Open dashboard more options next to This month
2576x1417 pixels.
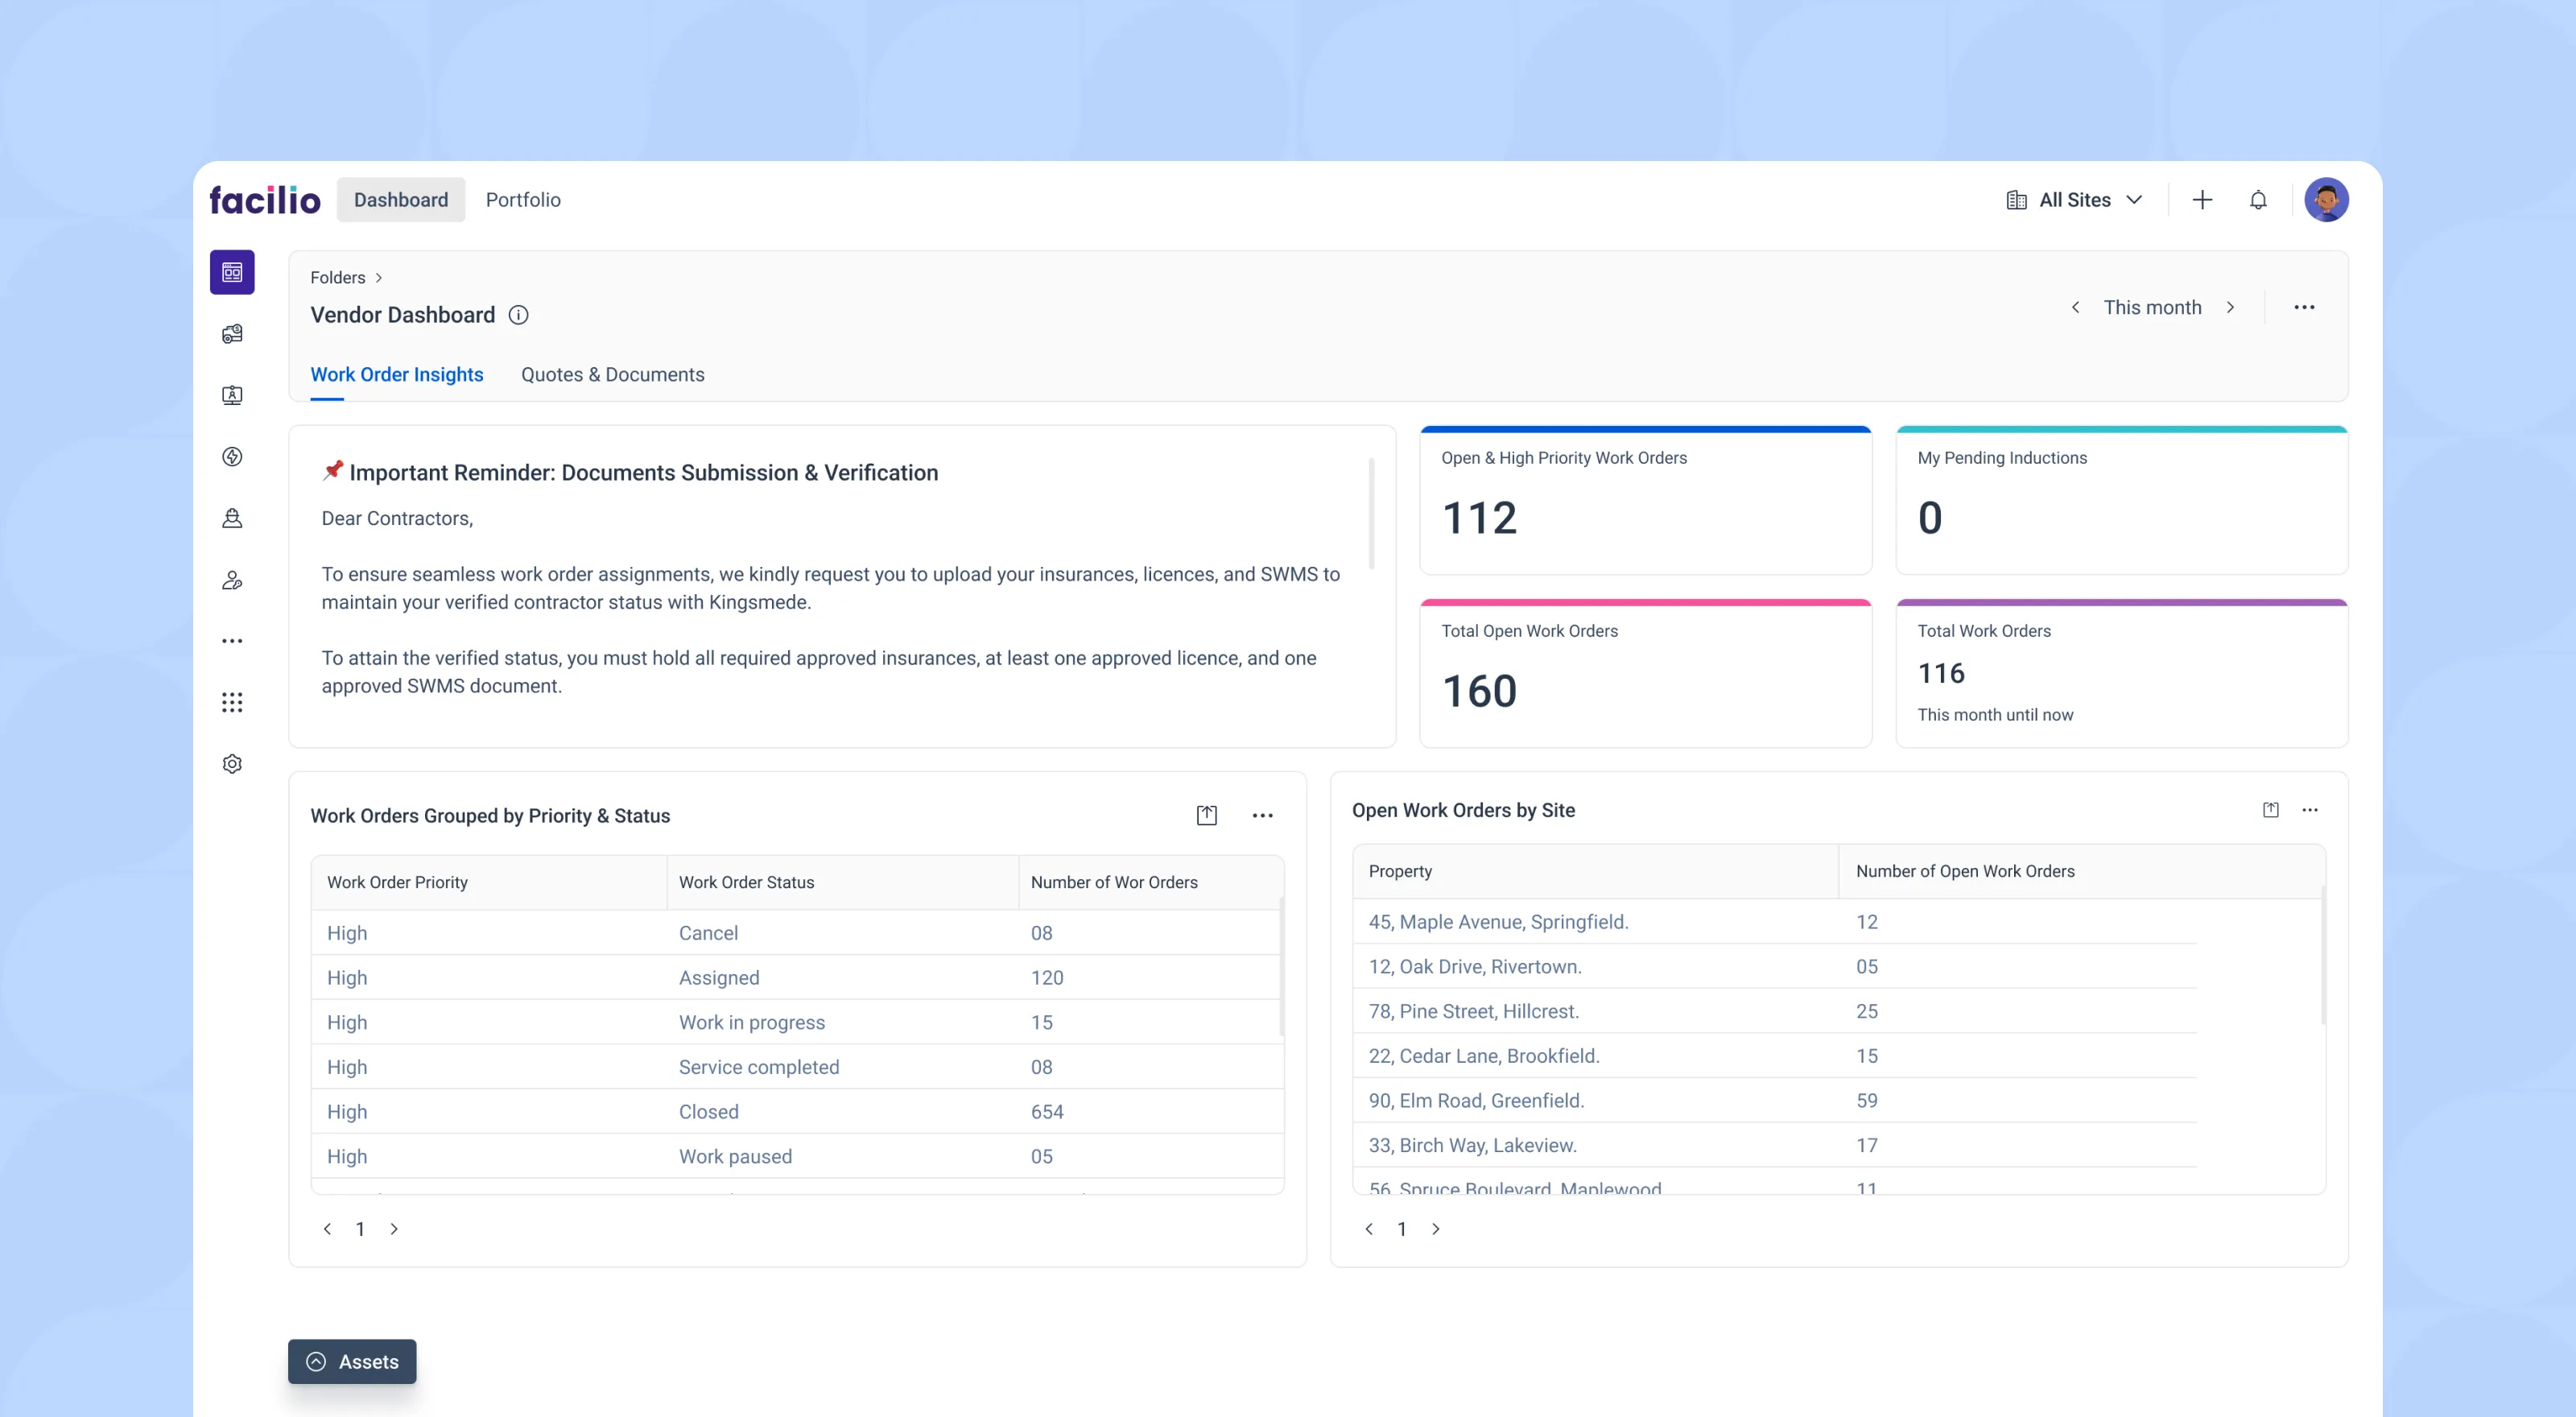(x=2304, y=307)
